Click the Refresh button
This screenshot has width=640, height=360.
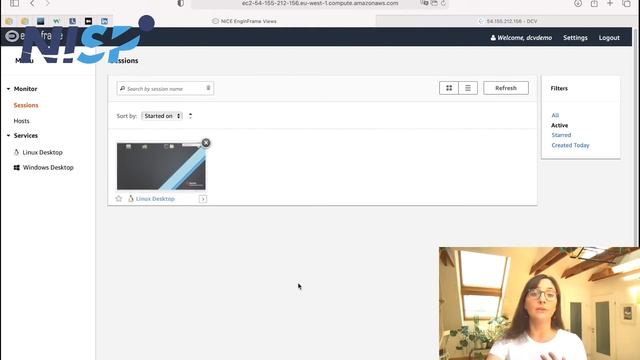click(506, 88)
